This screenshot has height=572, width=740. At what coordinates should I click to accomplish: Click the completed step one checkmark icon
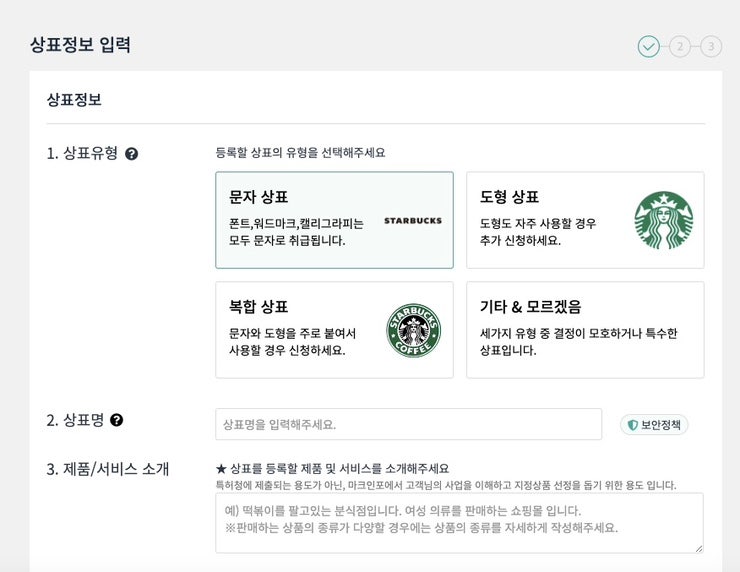point(649,46)
